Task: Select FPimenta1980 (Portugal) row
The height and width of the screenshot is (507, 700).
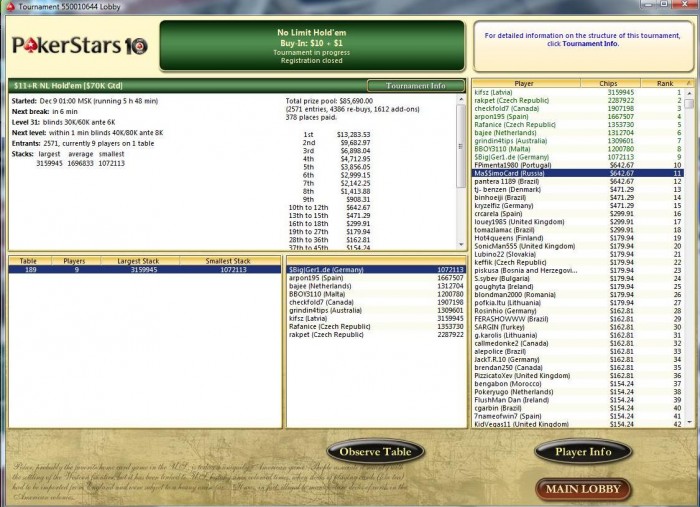Action: [x=578, y=165]
